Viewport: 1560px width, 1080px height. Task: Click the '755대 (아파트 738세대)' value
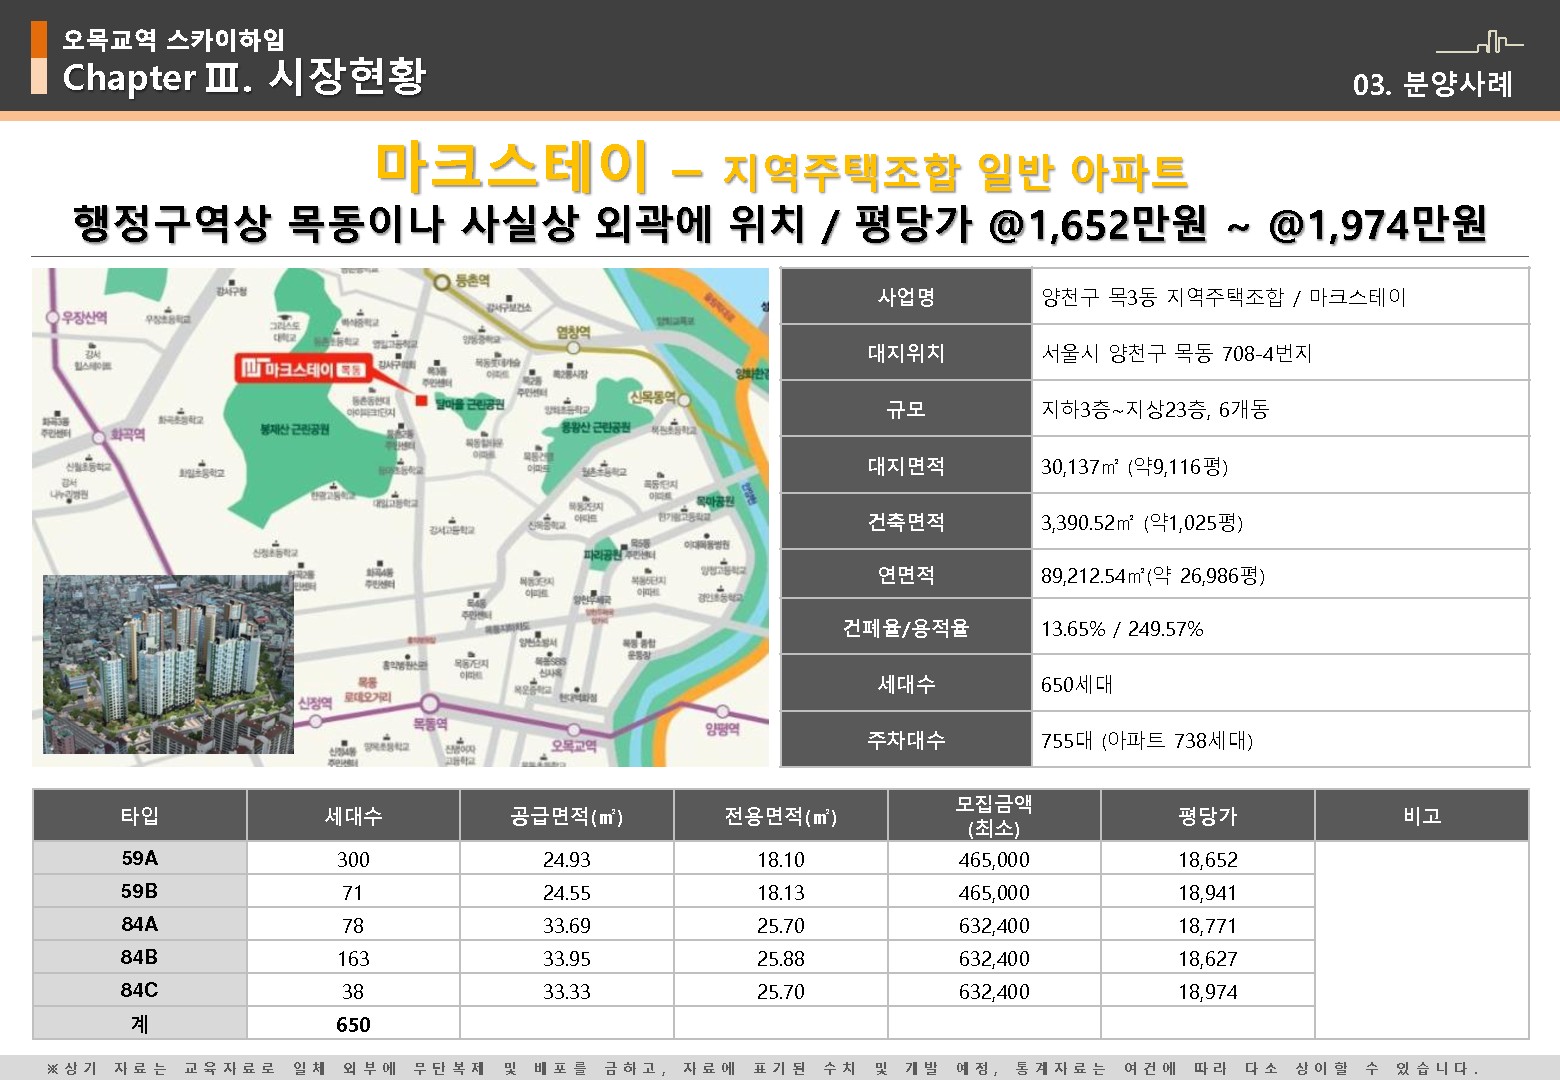click(x=1147, y=740)
